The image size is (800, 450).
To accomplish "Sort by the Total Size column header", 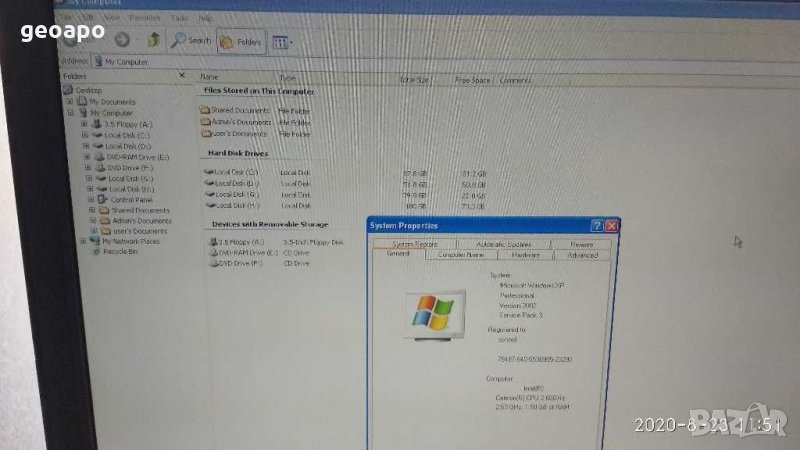I will point(415,80).
